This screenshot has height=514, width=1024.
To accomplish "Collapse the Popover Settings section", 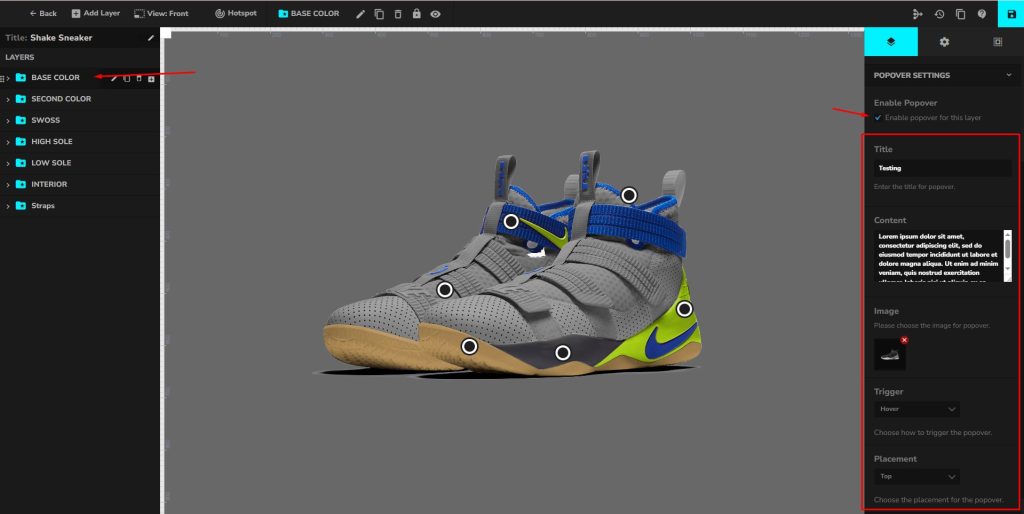I will [x=1009, y=75].
